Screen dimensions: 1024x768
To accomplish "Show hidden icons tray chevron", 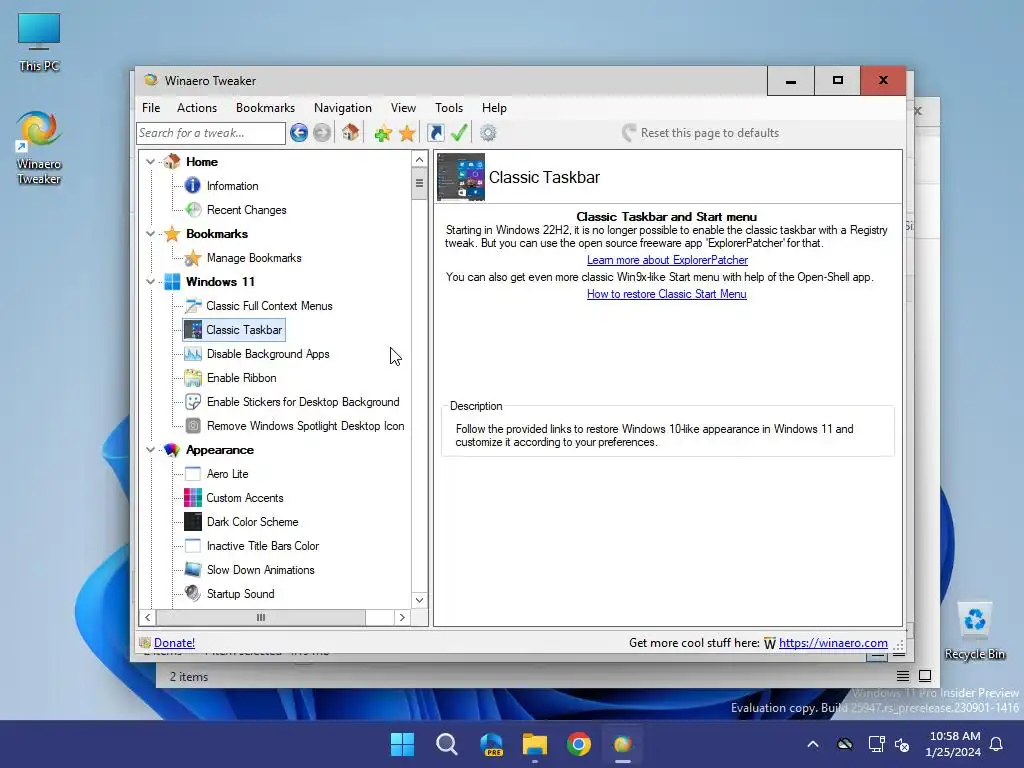I will pyautogui.click(x=813, y=744).
